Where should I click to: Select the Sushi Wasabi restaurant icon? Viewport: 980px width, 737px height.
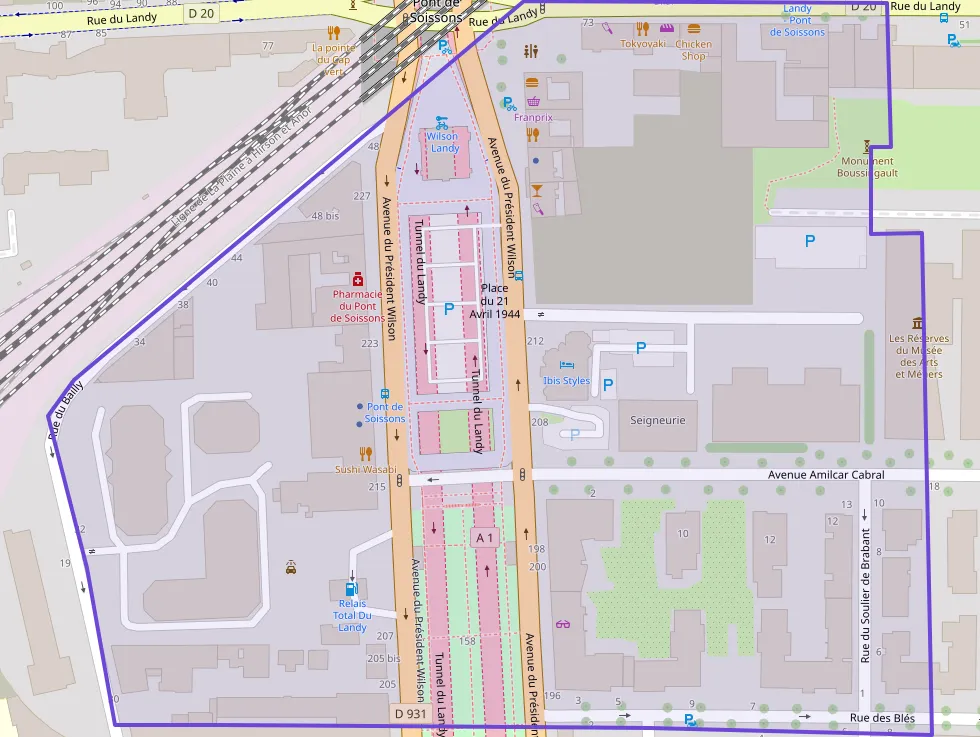click(x=366, y=454)
